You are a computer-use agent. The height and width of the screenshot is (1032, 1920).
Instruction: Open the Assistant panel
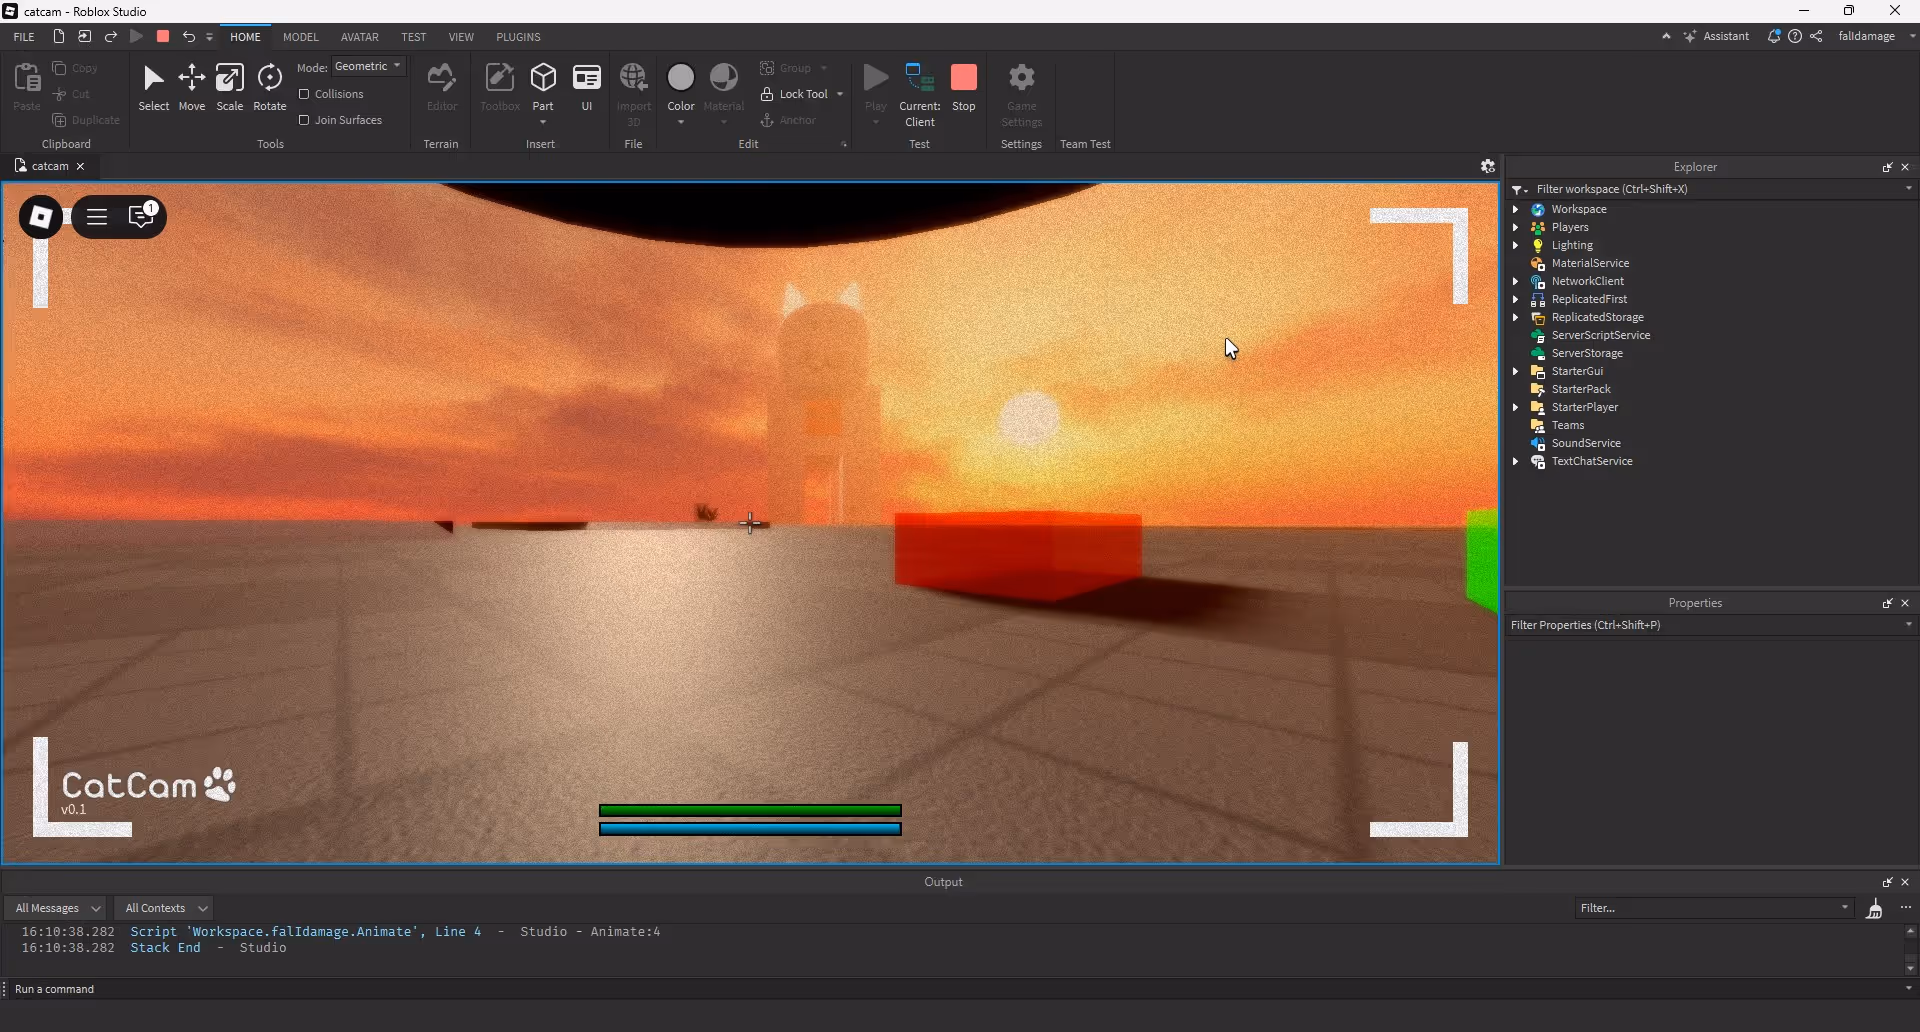pyautogui.click(x=1716, y=36)
